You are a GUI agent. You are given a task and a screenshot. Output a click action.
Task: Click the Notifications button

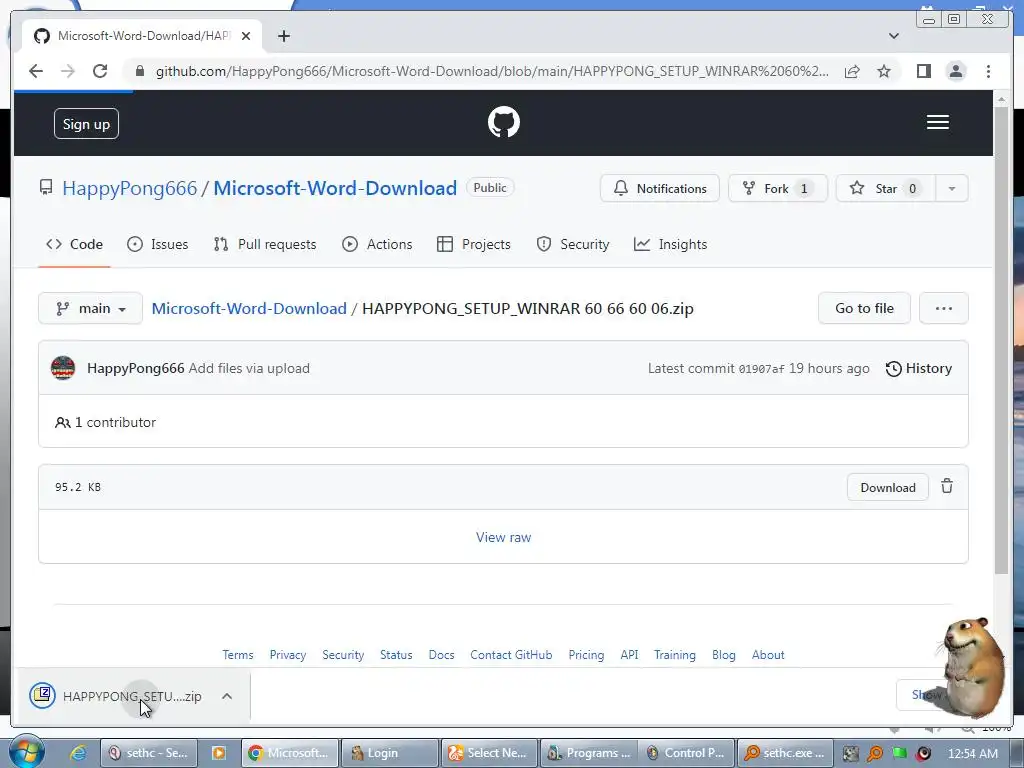pos(660,188)
